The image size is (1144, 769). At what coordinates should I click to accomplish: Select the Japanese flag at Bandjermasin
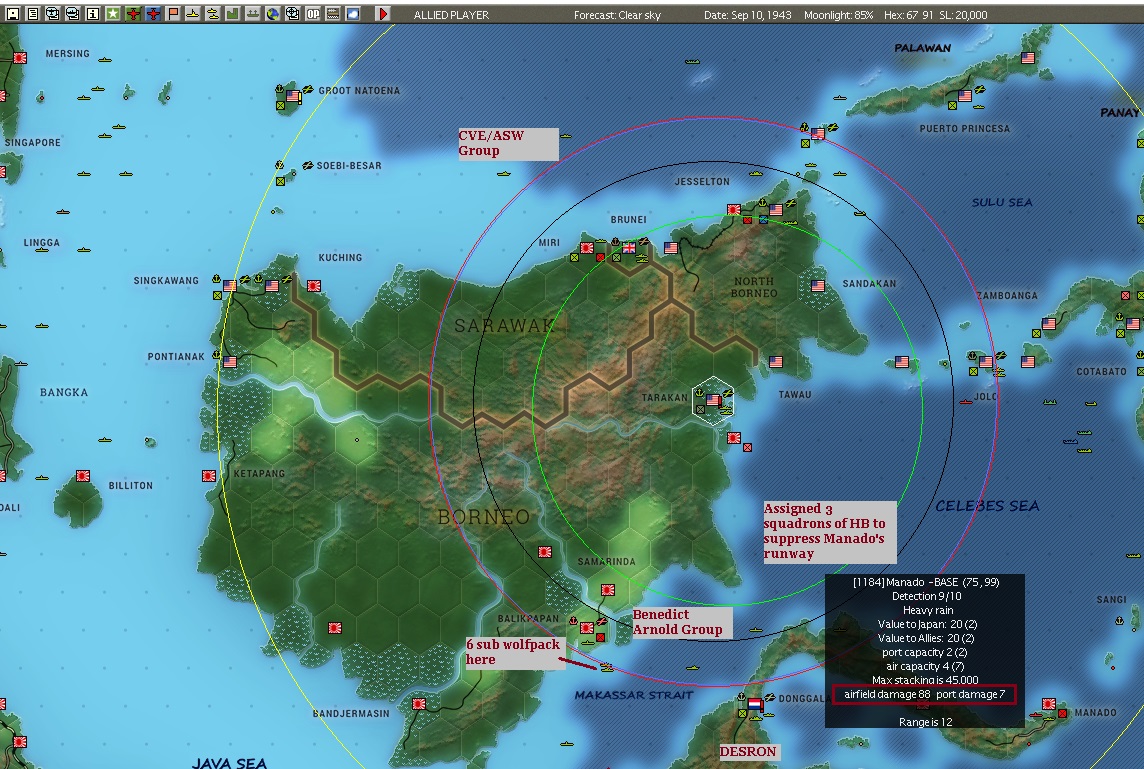tap(419, 704)
